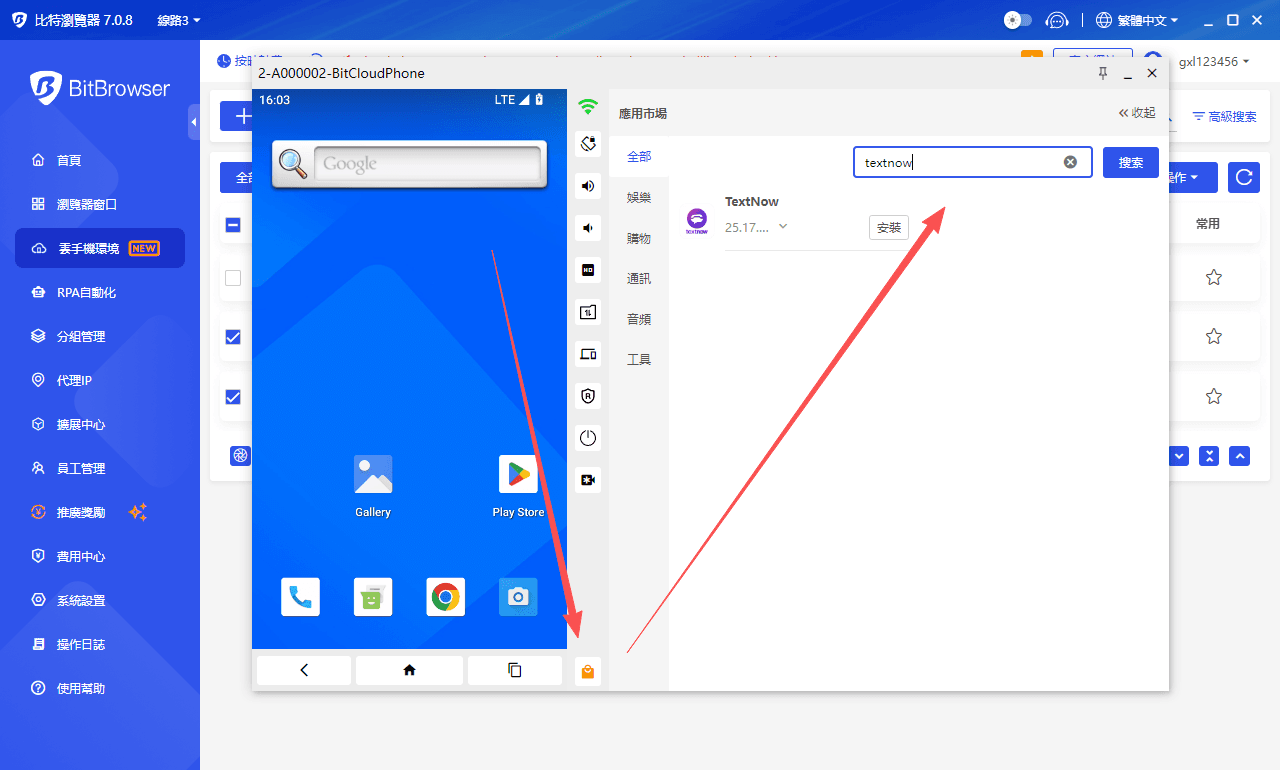
Task: Open the 繁體中文 language dropdown
Action: 1138,20
